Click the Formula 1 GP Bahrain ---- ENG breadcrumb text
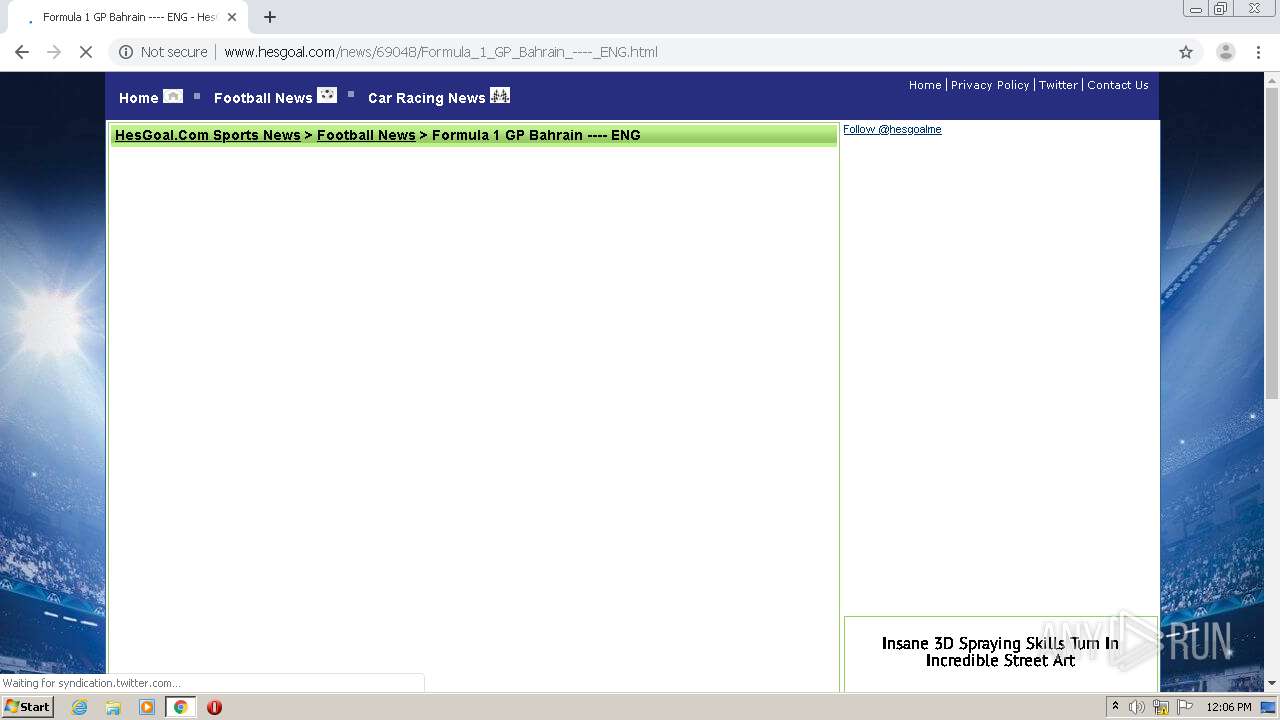The width and height of the screenshot is (1280, 720). (x=536, y=135)
